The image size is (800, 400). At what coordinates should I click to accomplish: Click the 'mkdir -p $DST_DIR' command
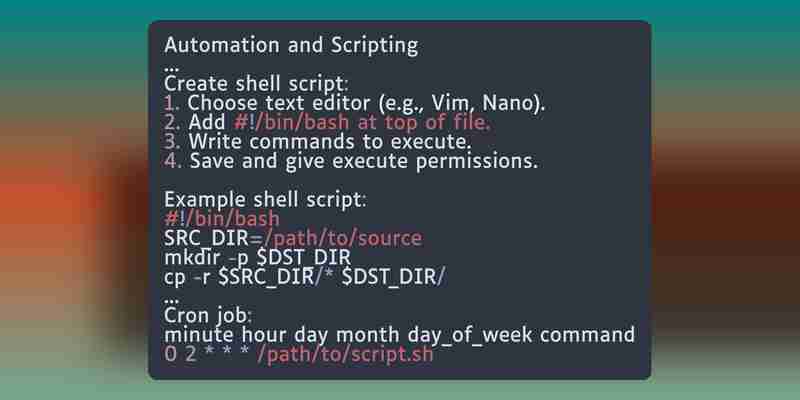(x=258, y=258)
